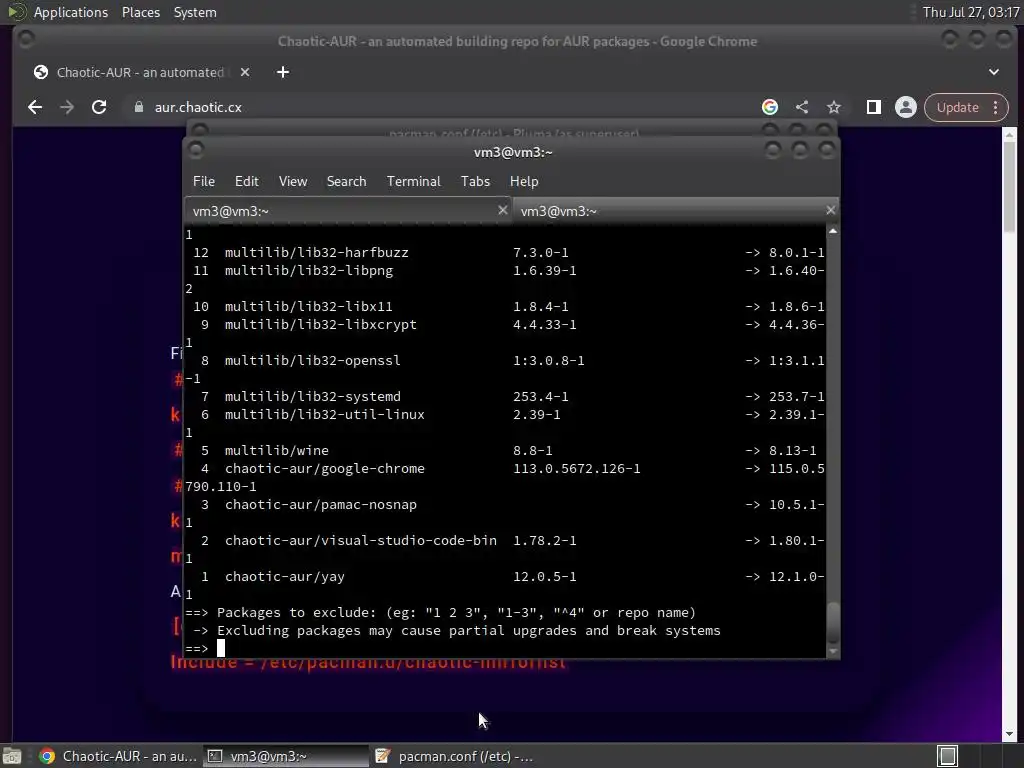Open the Applications menu
The width and height of the screenshot is (1024, 768).
click(71, 12)
